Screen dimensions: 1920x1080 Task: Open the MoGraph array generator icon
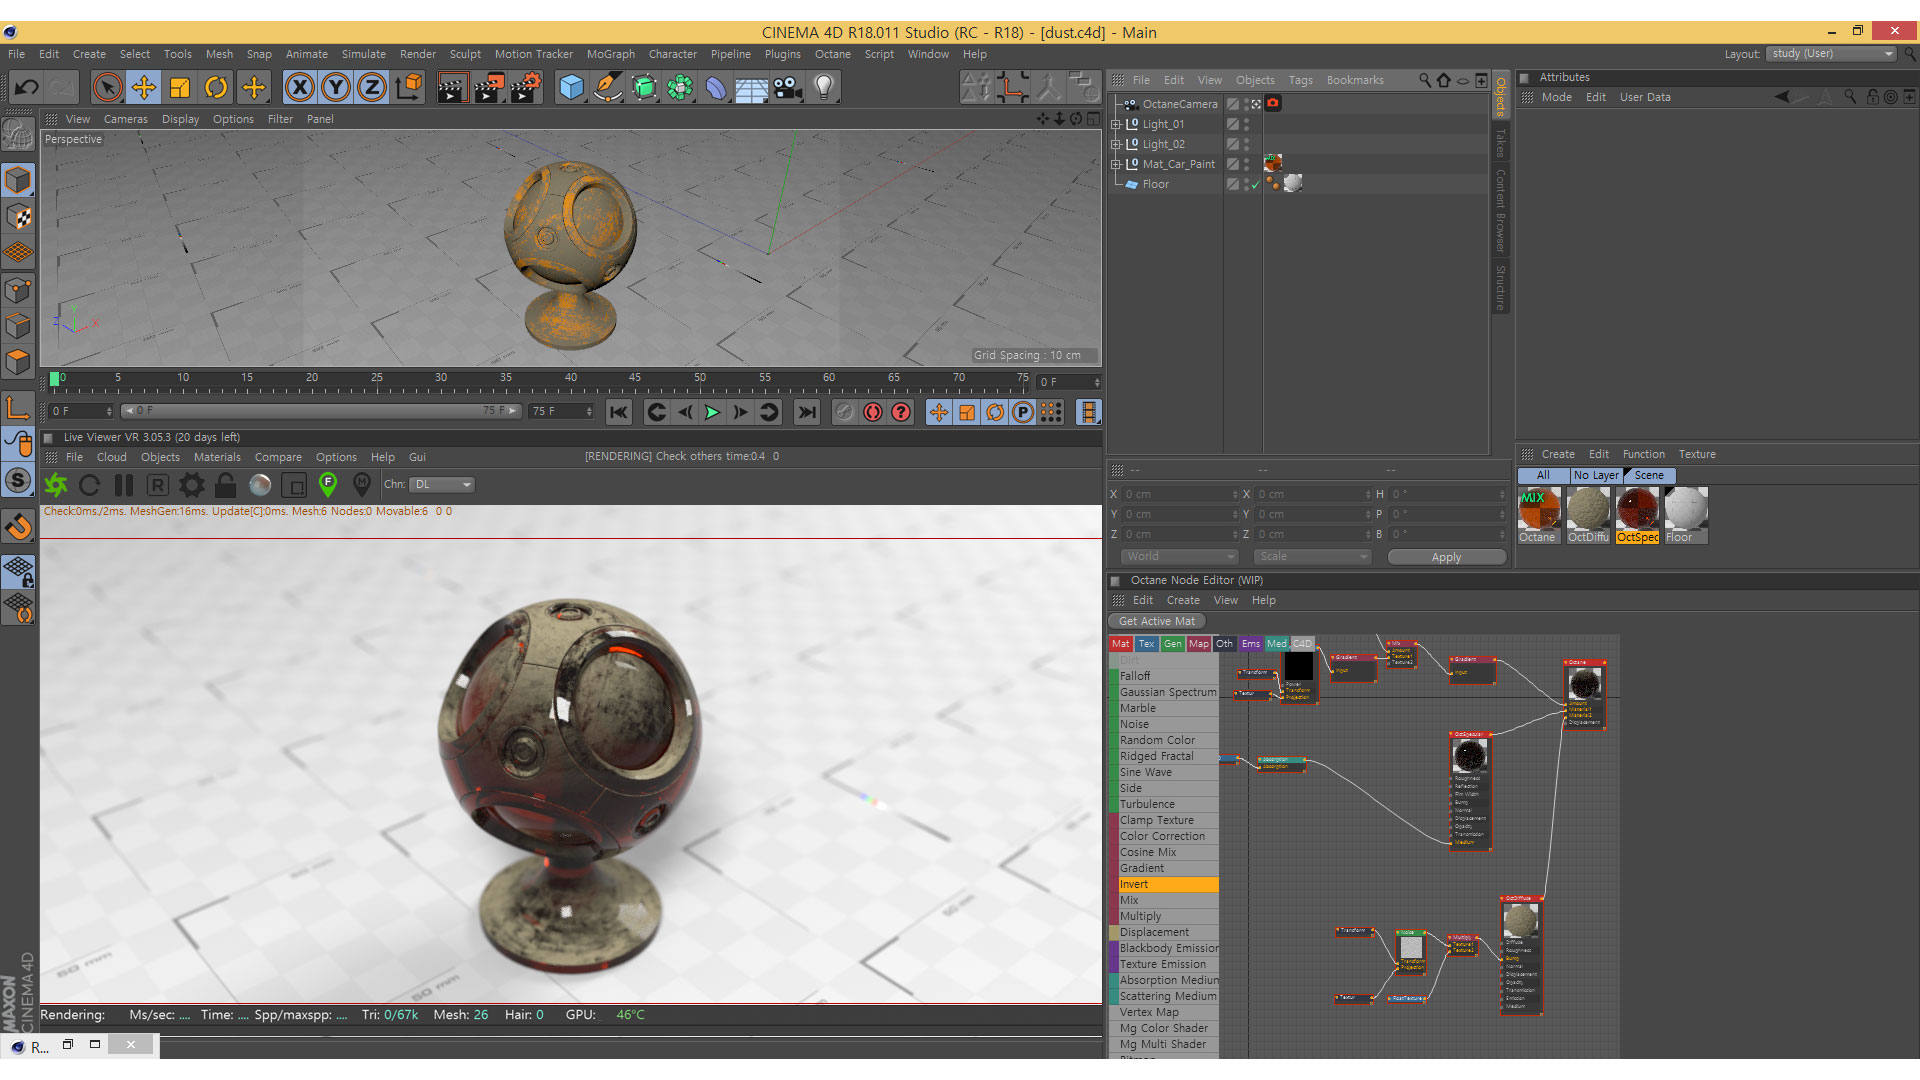[x=680, y=88]
